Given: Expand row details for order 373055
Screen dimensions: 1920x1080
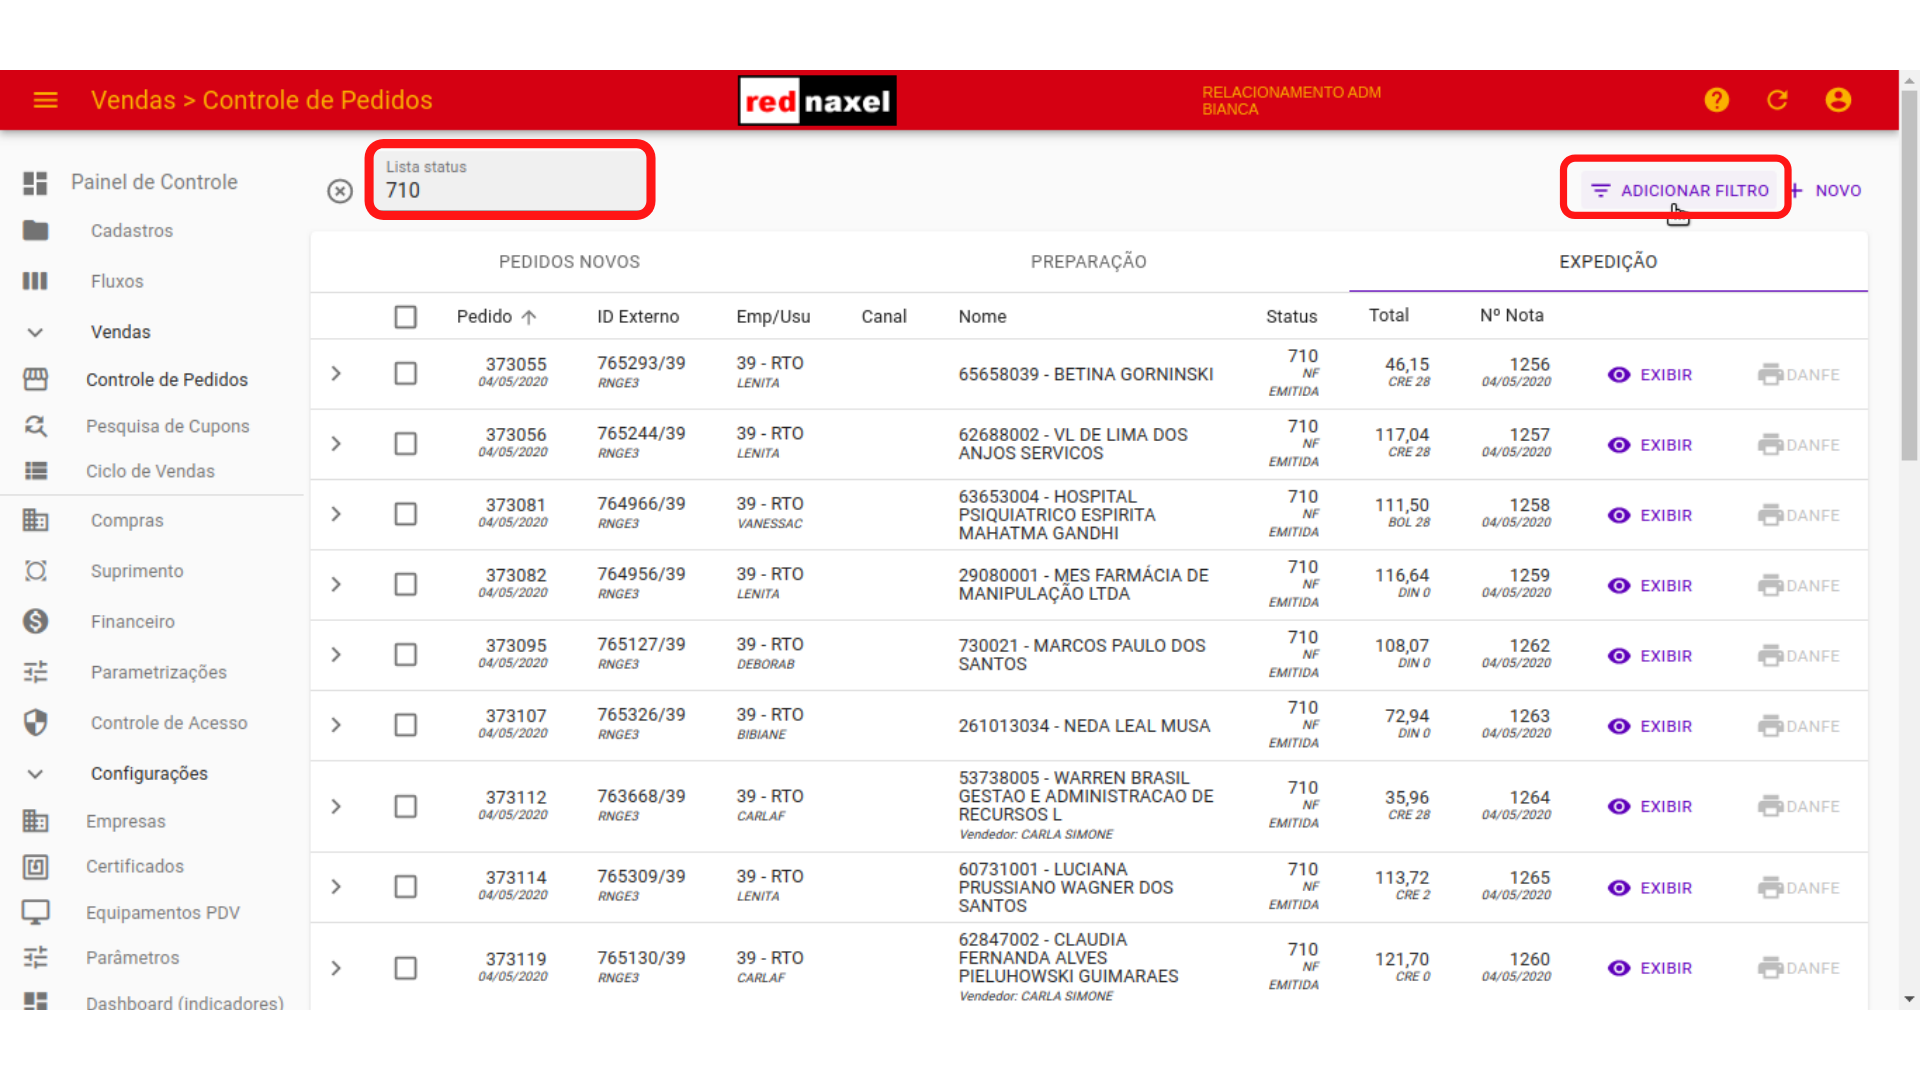Looking at the screenshot, I should [336, 374].
